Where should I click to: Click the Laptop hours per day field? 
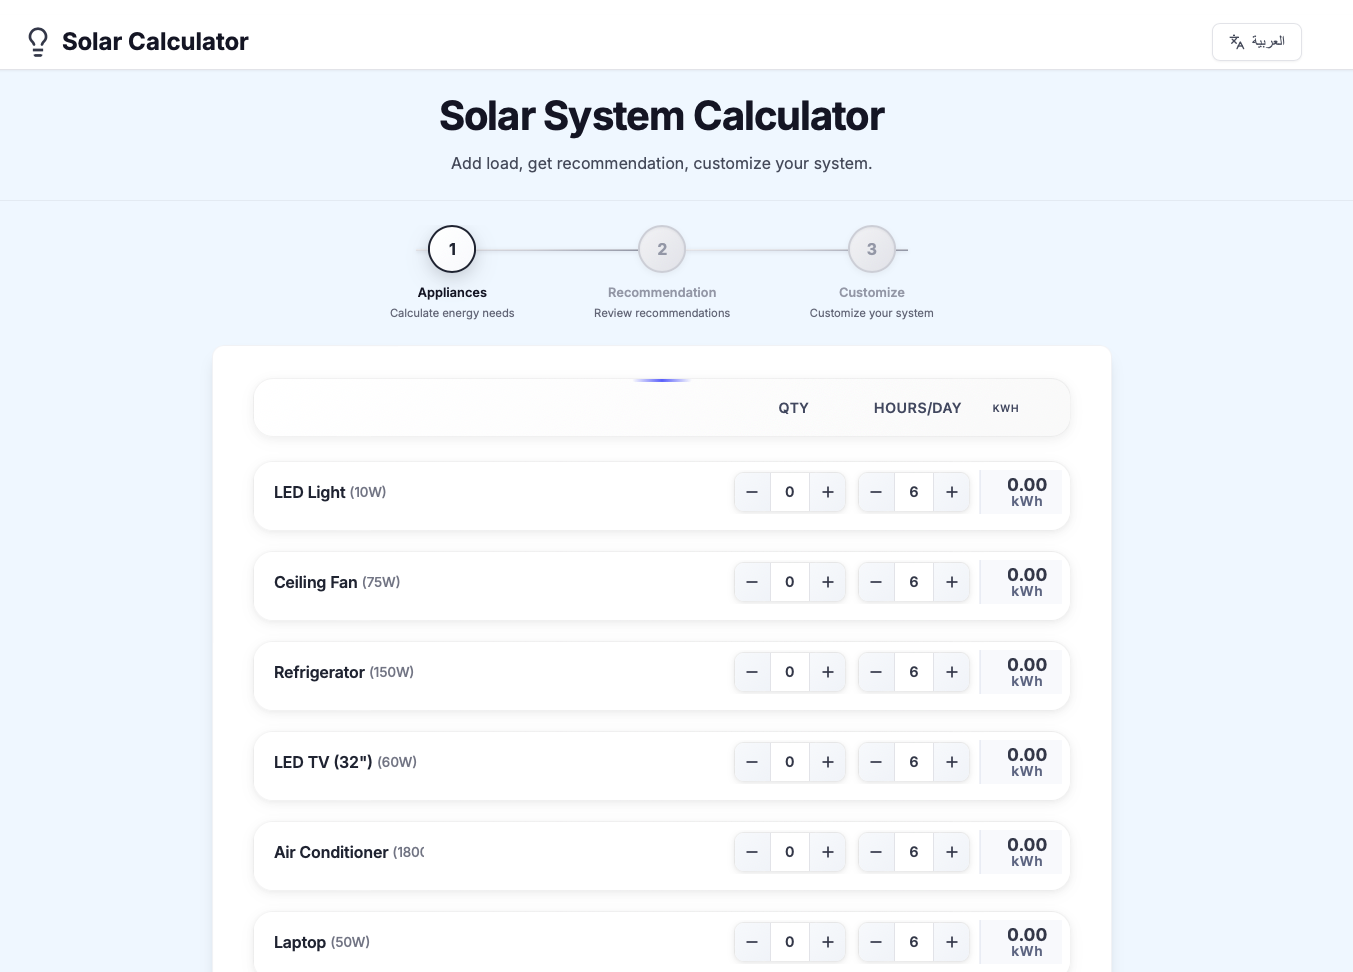pos(913,942)
